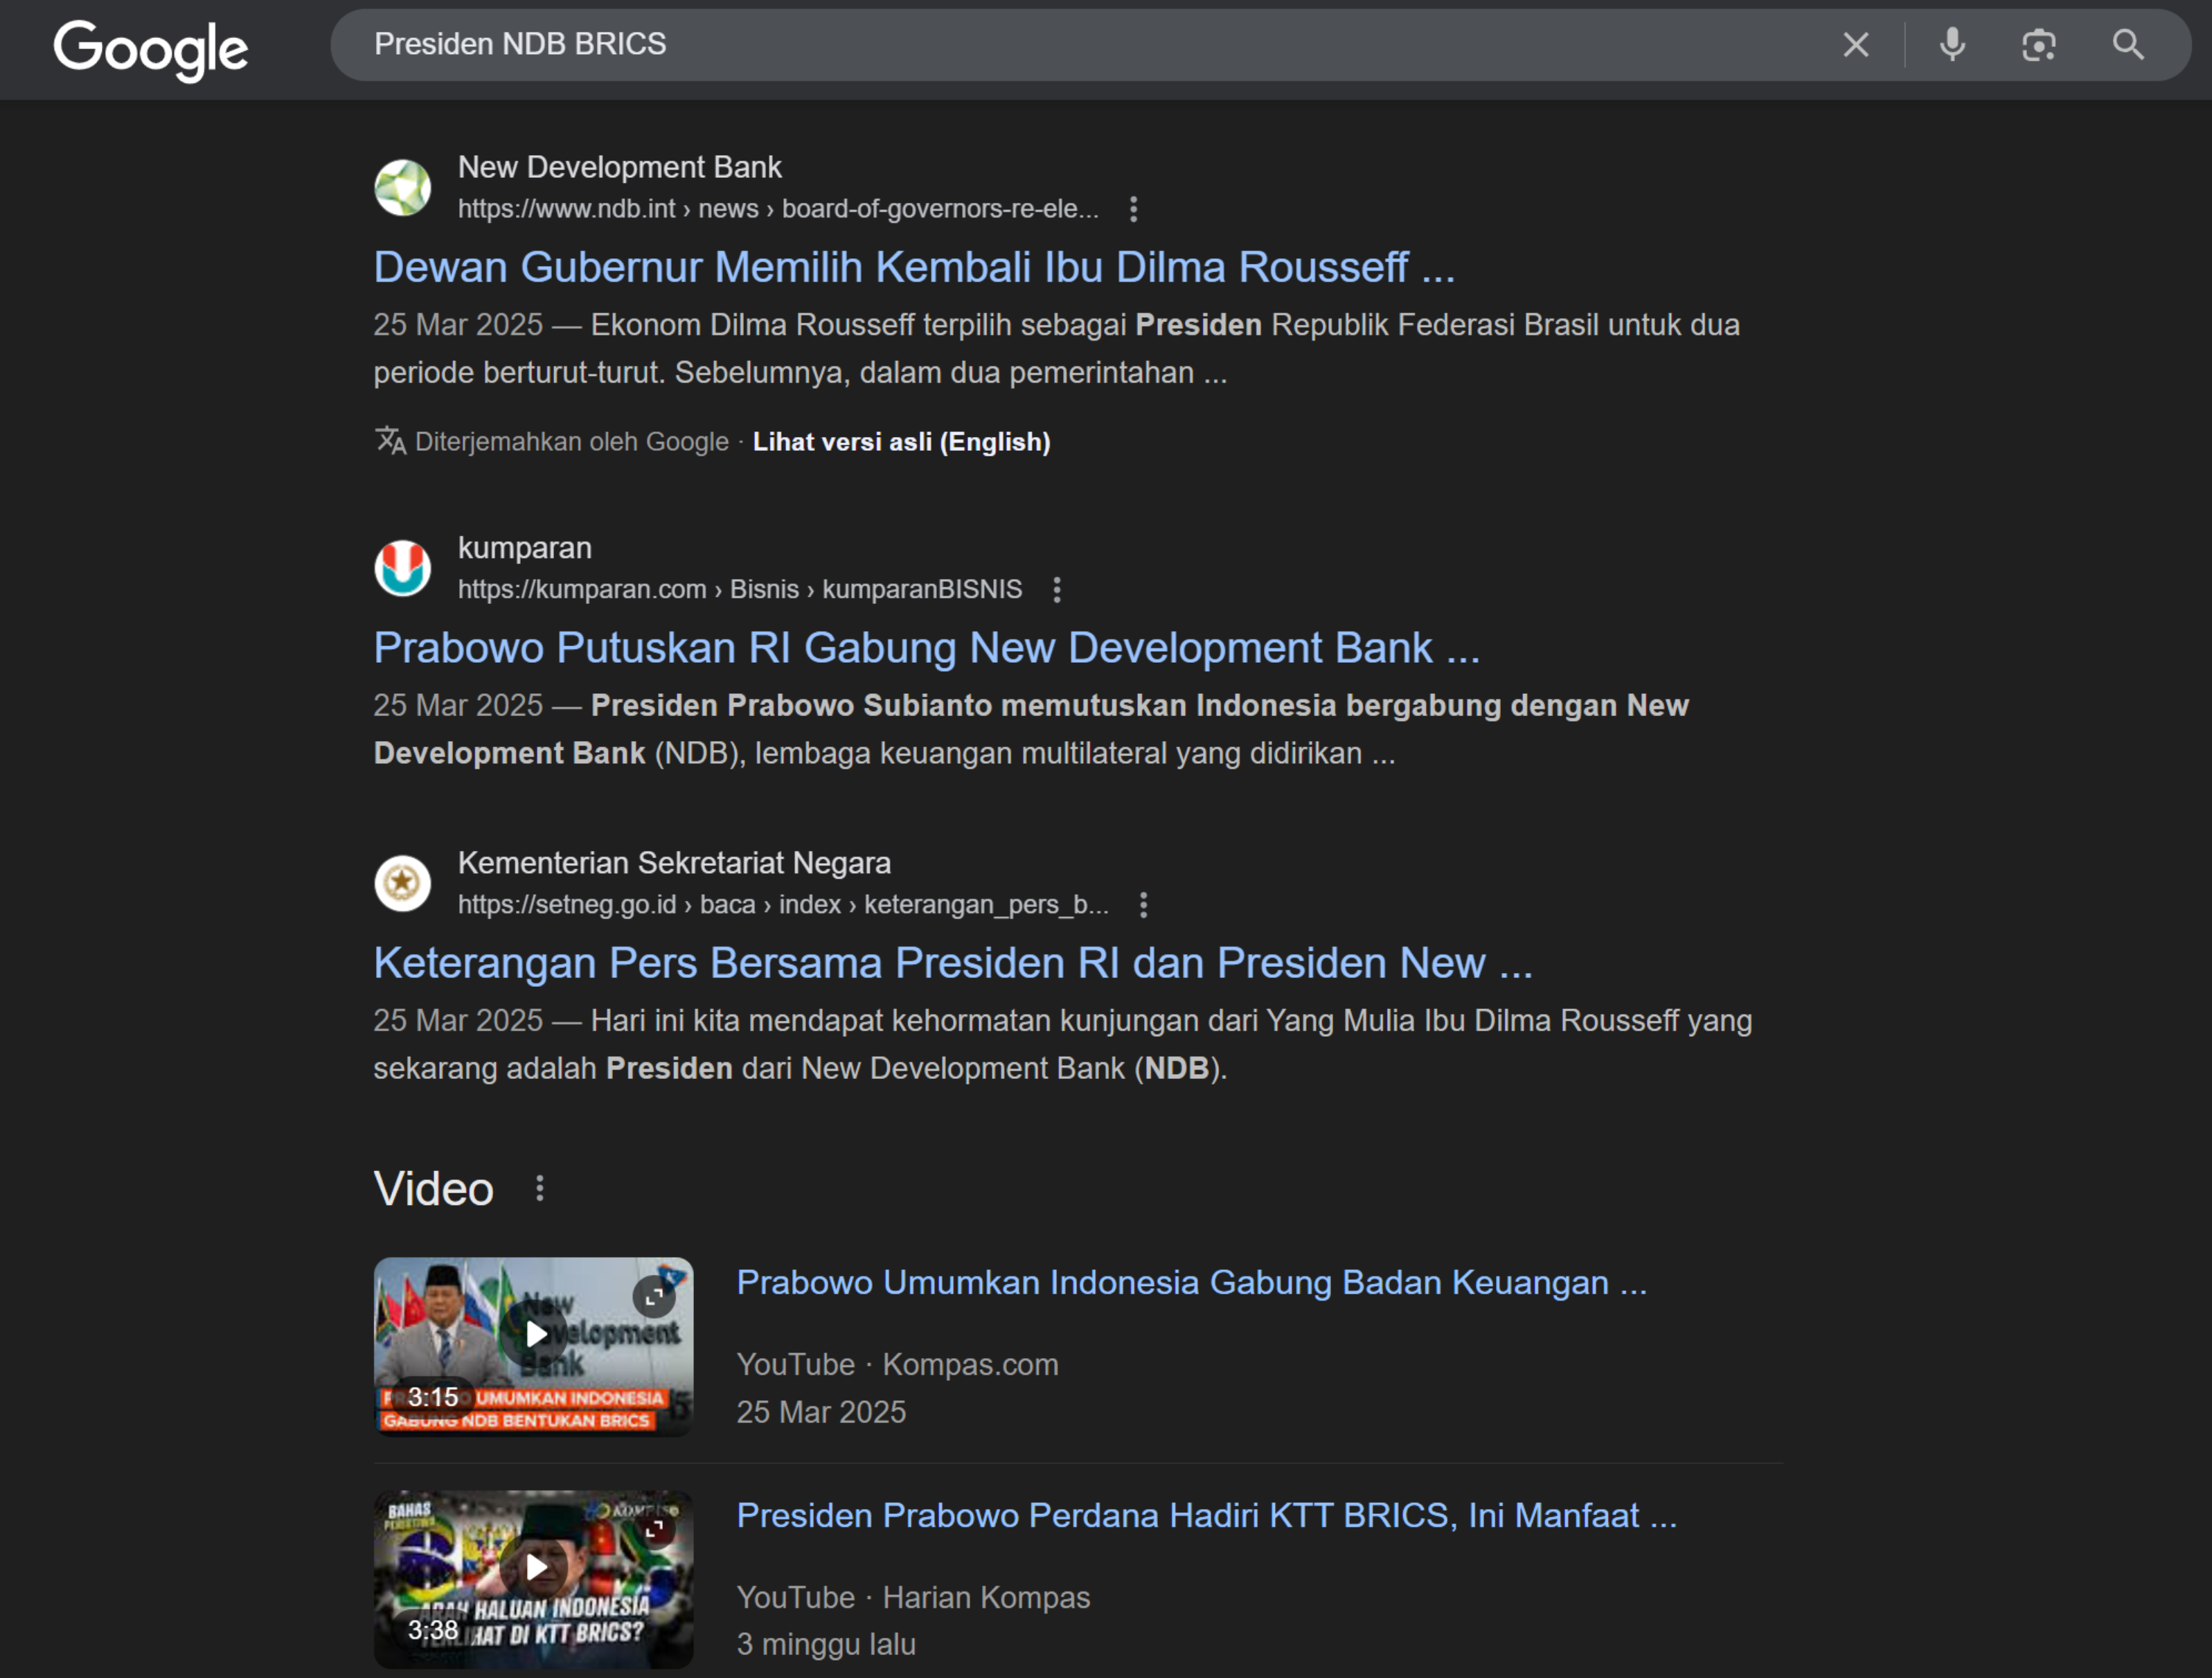2212x1678 pixels.
Task: Click YouTube · Kompas.com source text
Action: 897,1365
